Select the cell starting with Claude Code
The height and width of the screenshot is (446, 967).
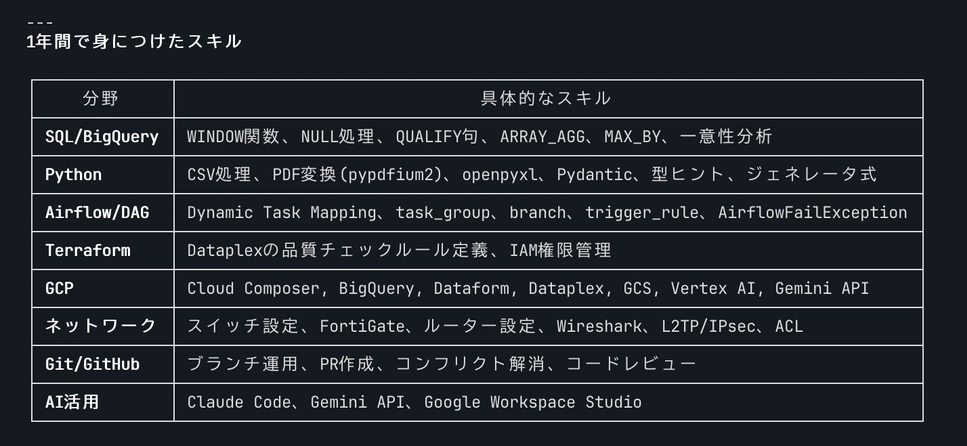[x=414, y=402]
